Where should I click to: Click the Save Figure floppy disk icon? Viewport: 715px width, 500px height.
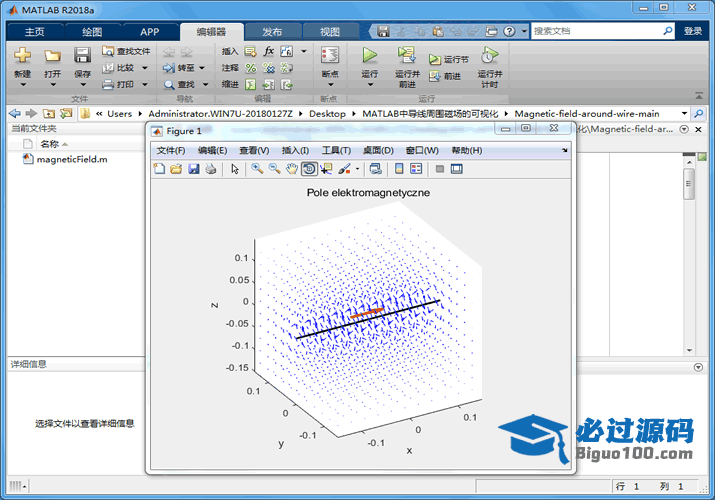pos(193,169)
